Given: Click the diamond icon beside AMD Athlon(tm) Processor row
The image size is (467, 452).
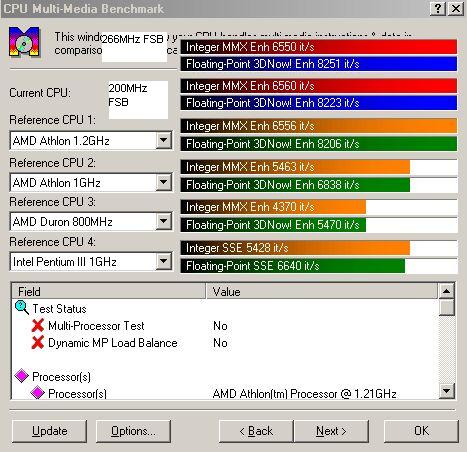Looking at the screenshot, I should click(x=37, y=392).
